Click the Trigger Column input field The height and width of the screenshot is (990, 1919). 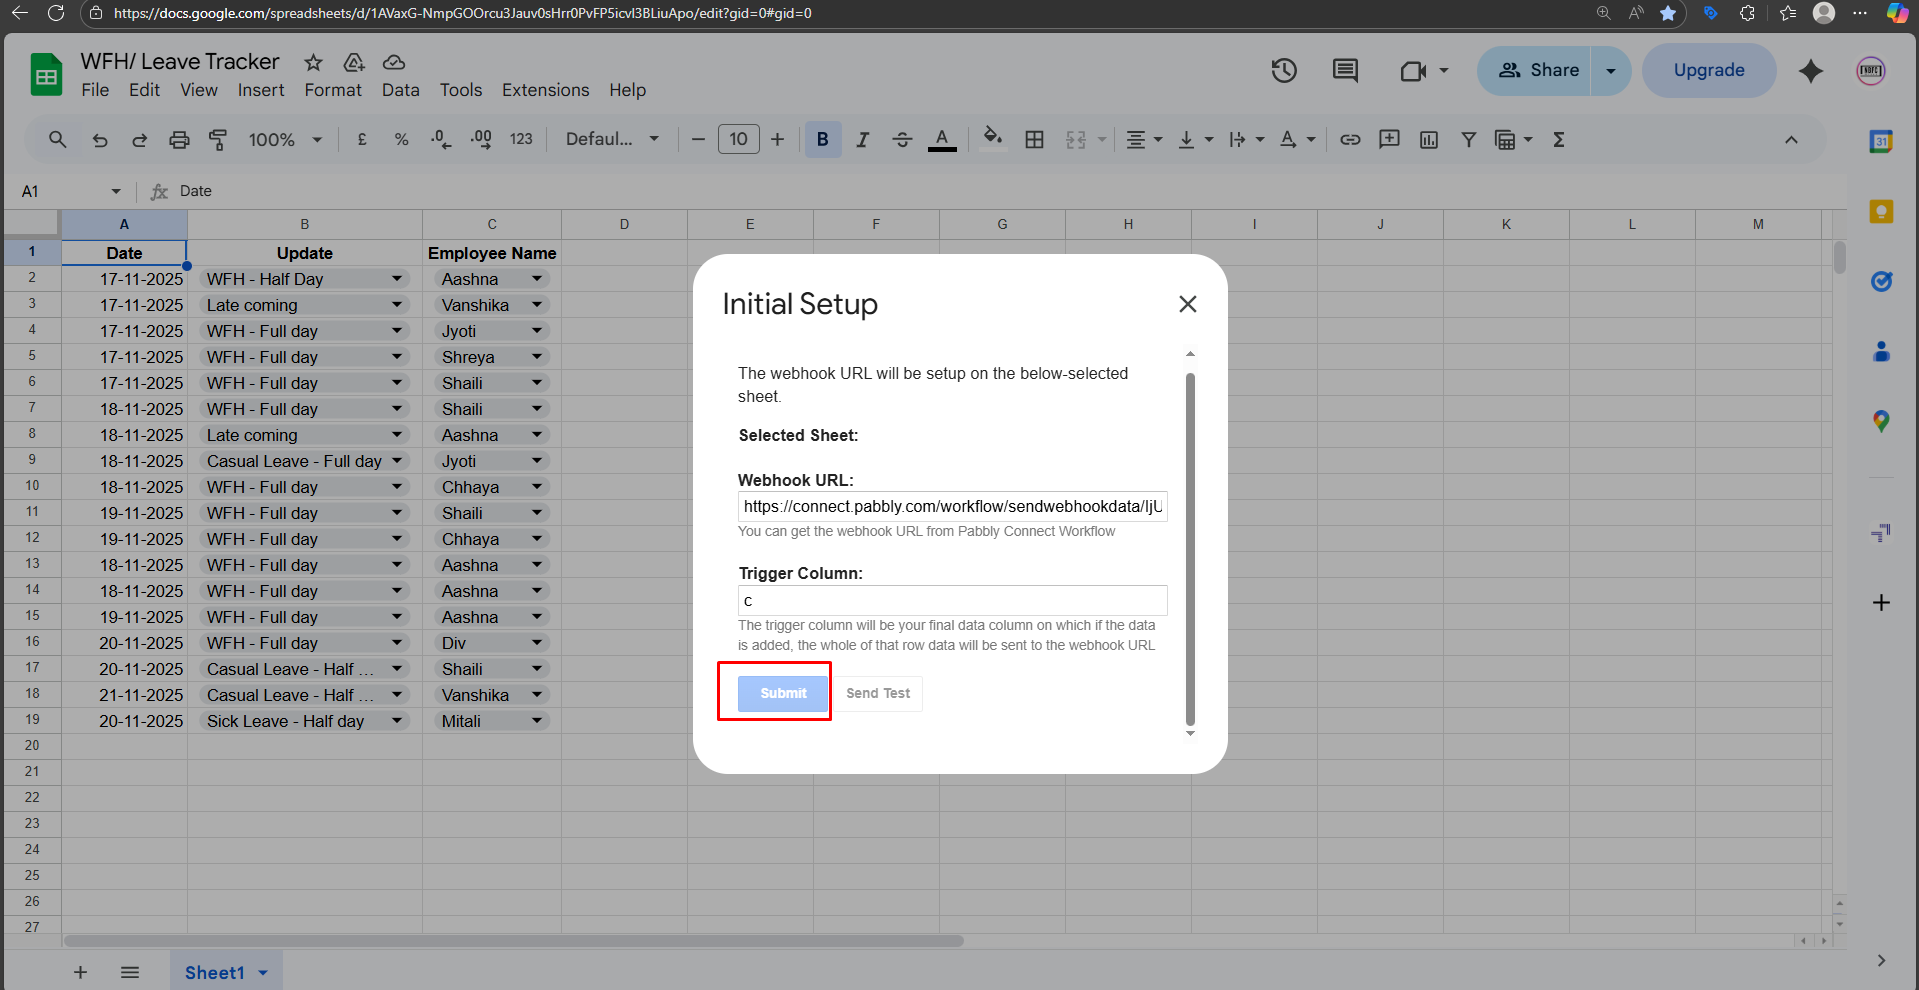952,601
